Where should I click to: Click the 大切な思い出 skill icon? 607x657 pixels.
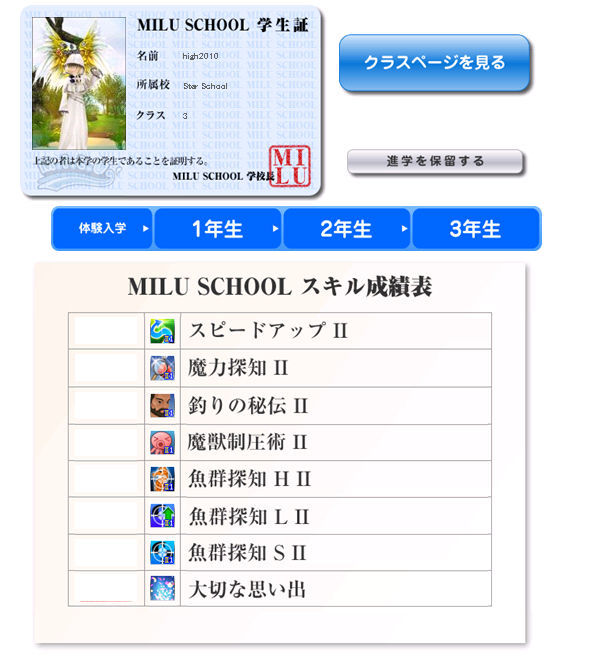click(162, 589)
